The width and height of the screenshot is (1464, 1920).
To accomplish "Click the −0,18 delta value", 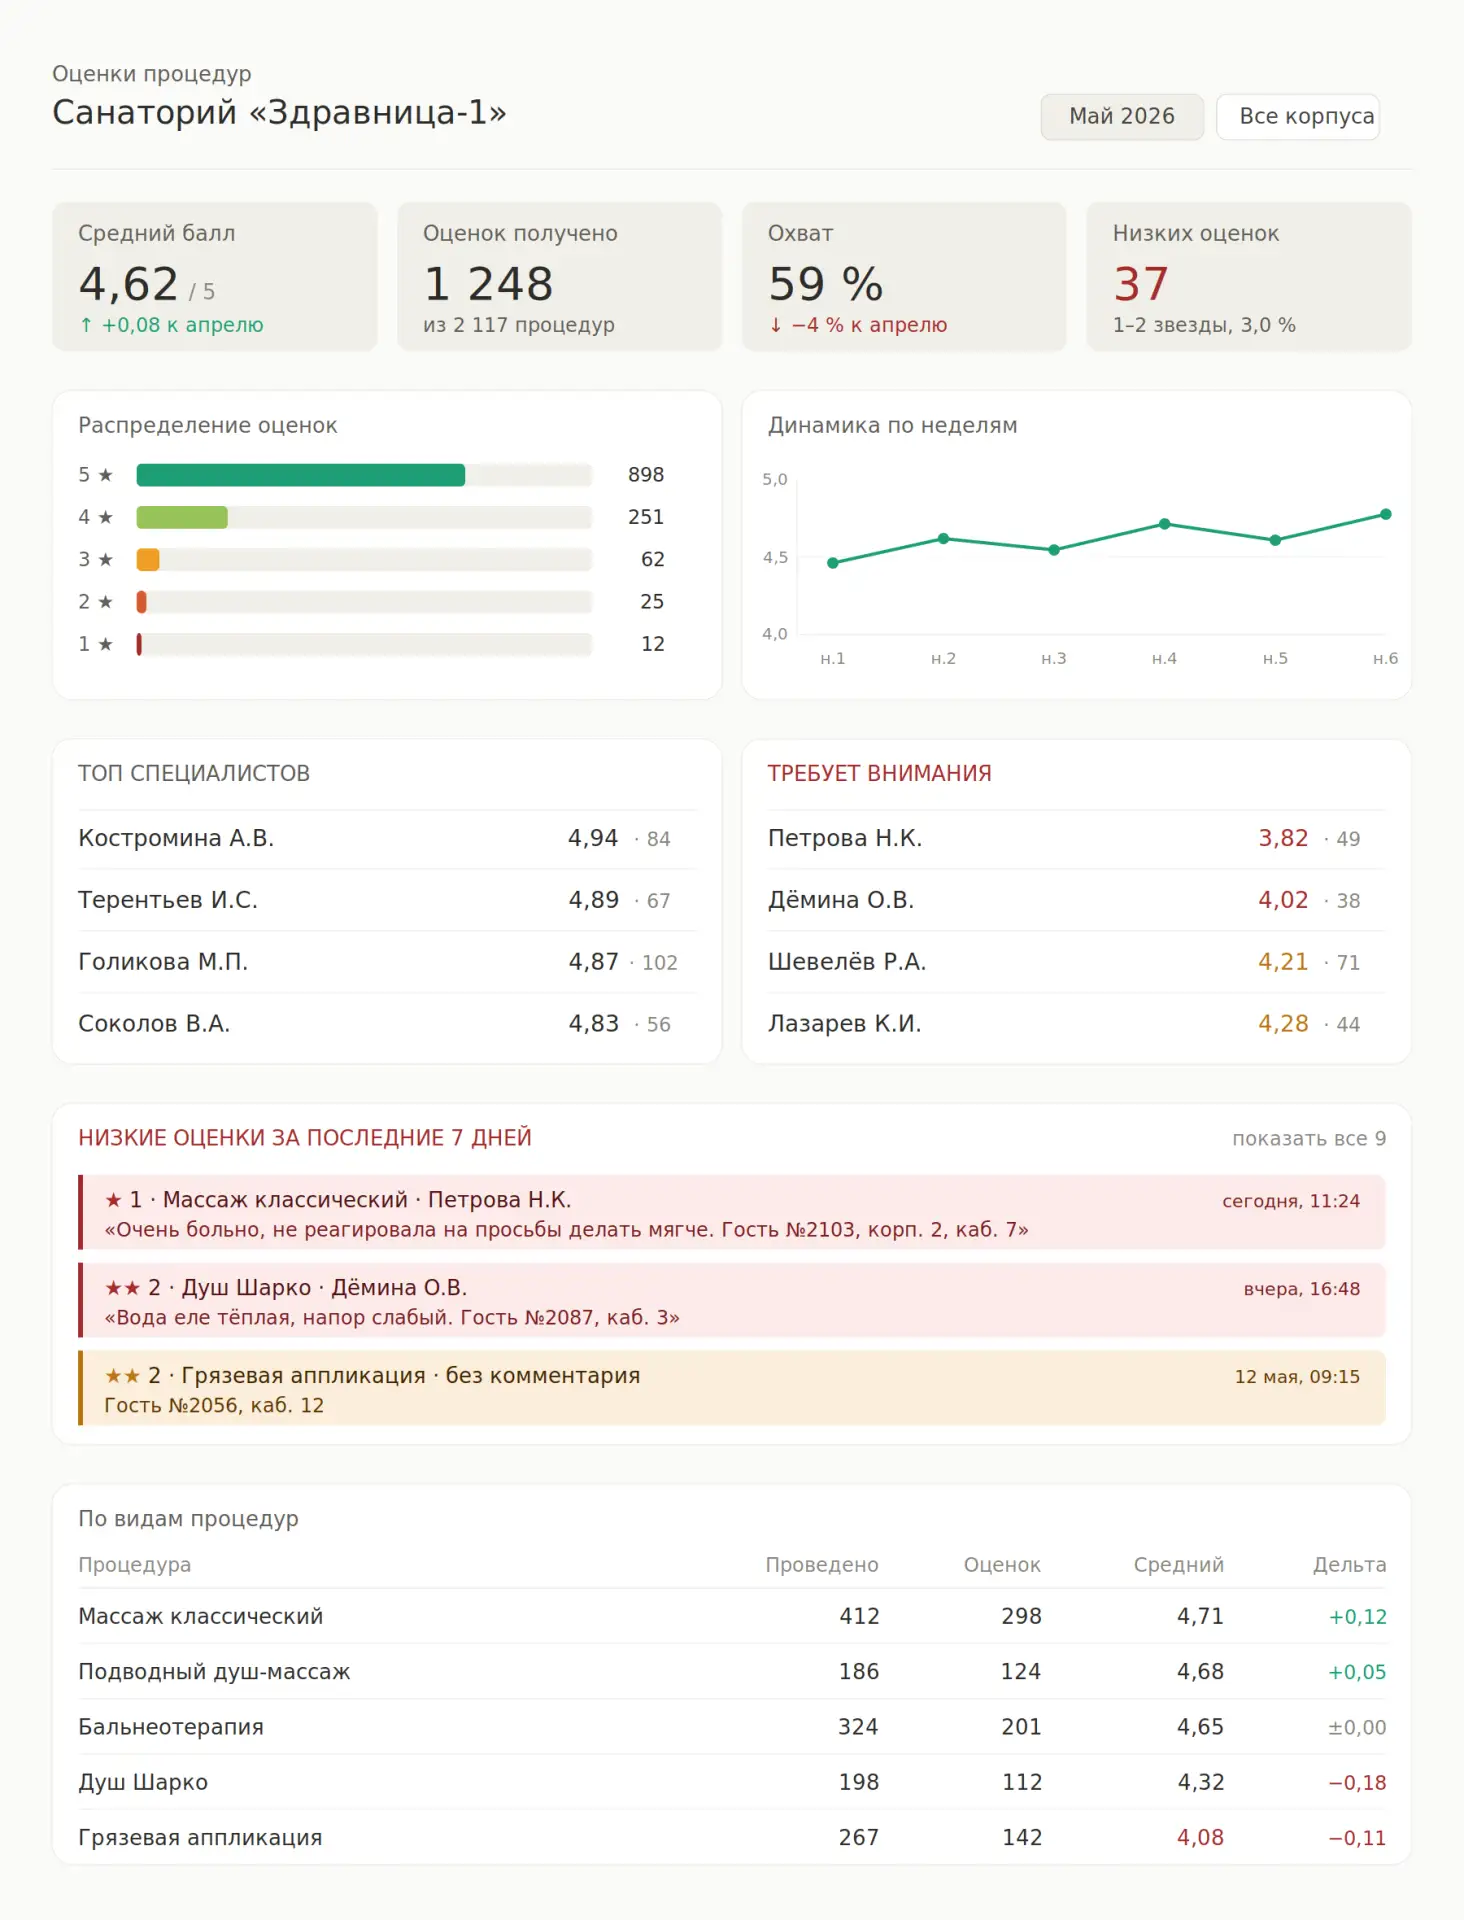I will [x=1357, y=1783].
